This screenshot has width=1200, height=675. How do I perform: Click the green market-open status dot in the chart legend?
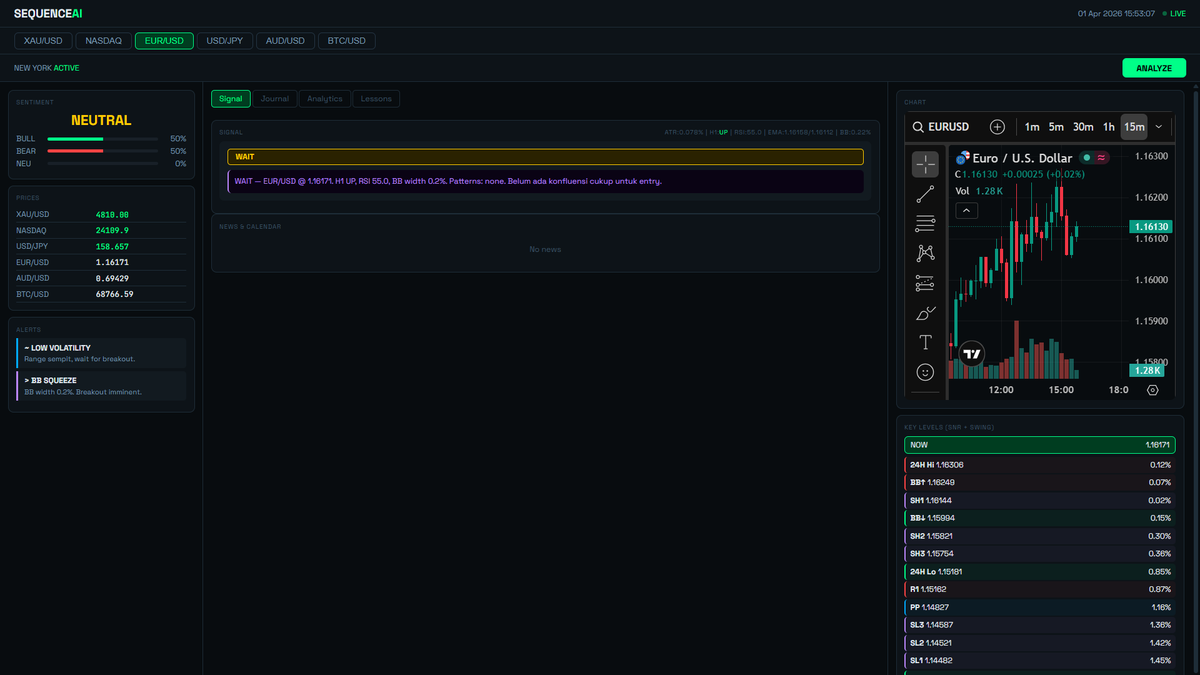(x=1086, y=158)
